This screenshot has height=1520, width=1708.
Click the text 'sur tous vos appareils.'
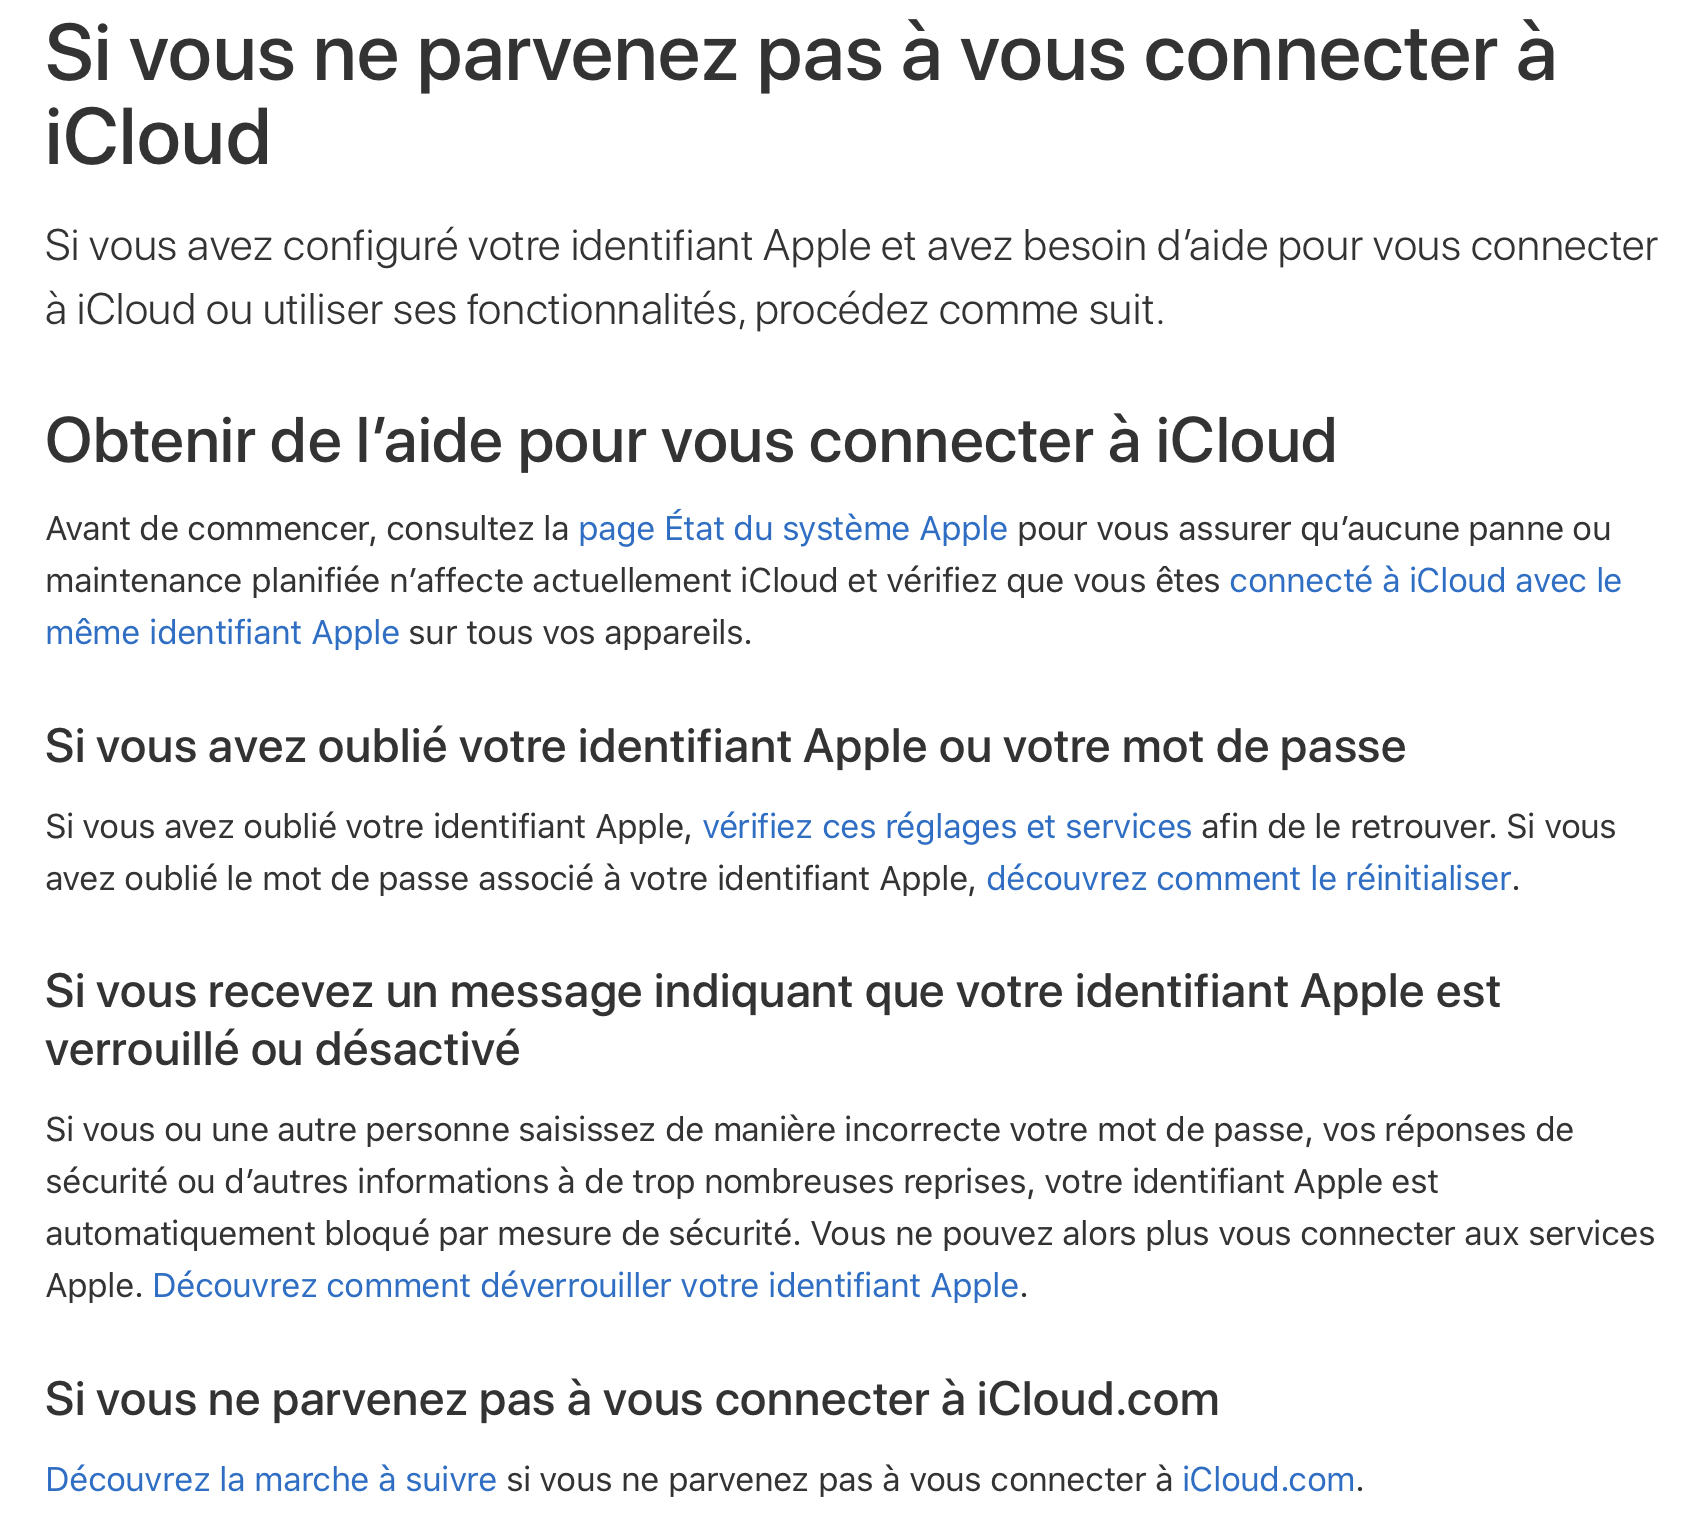[580, 633]
